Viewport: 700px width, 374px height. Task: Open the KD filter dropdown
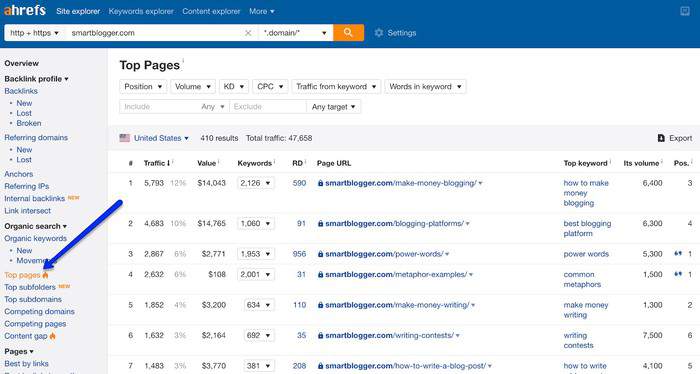[x=234, y=87]
